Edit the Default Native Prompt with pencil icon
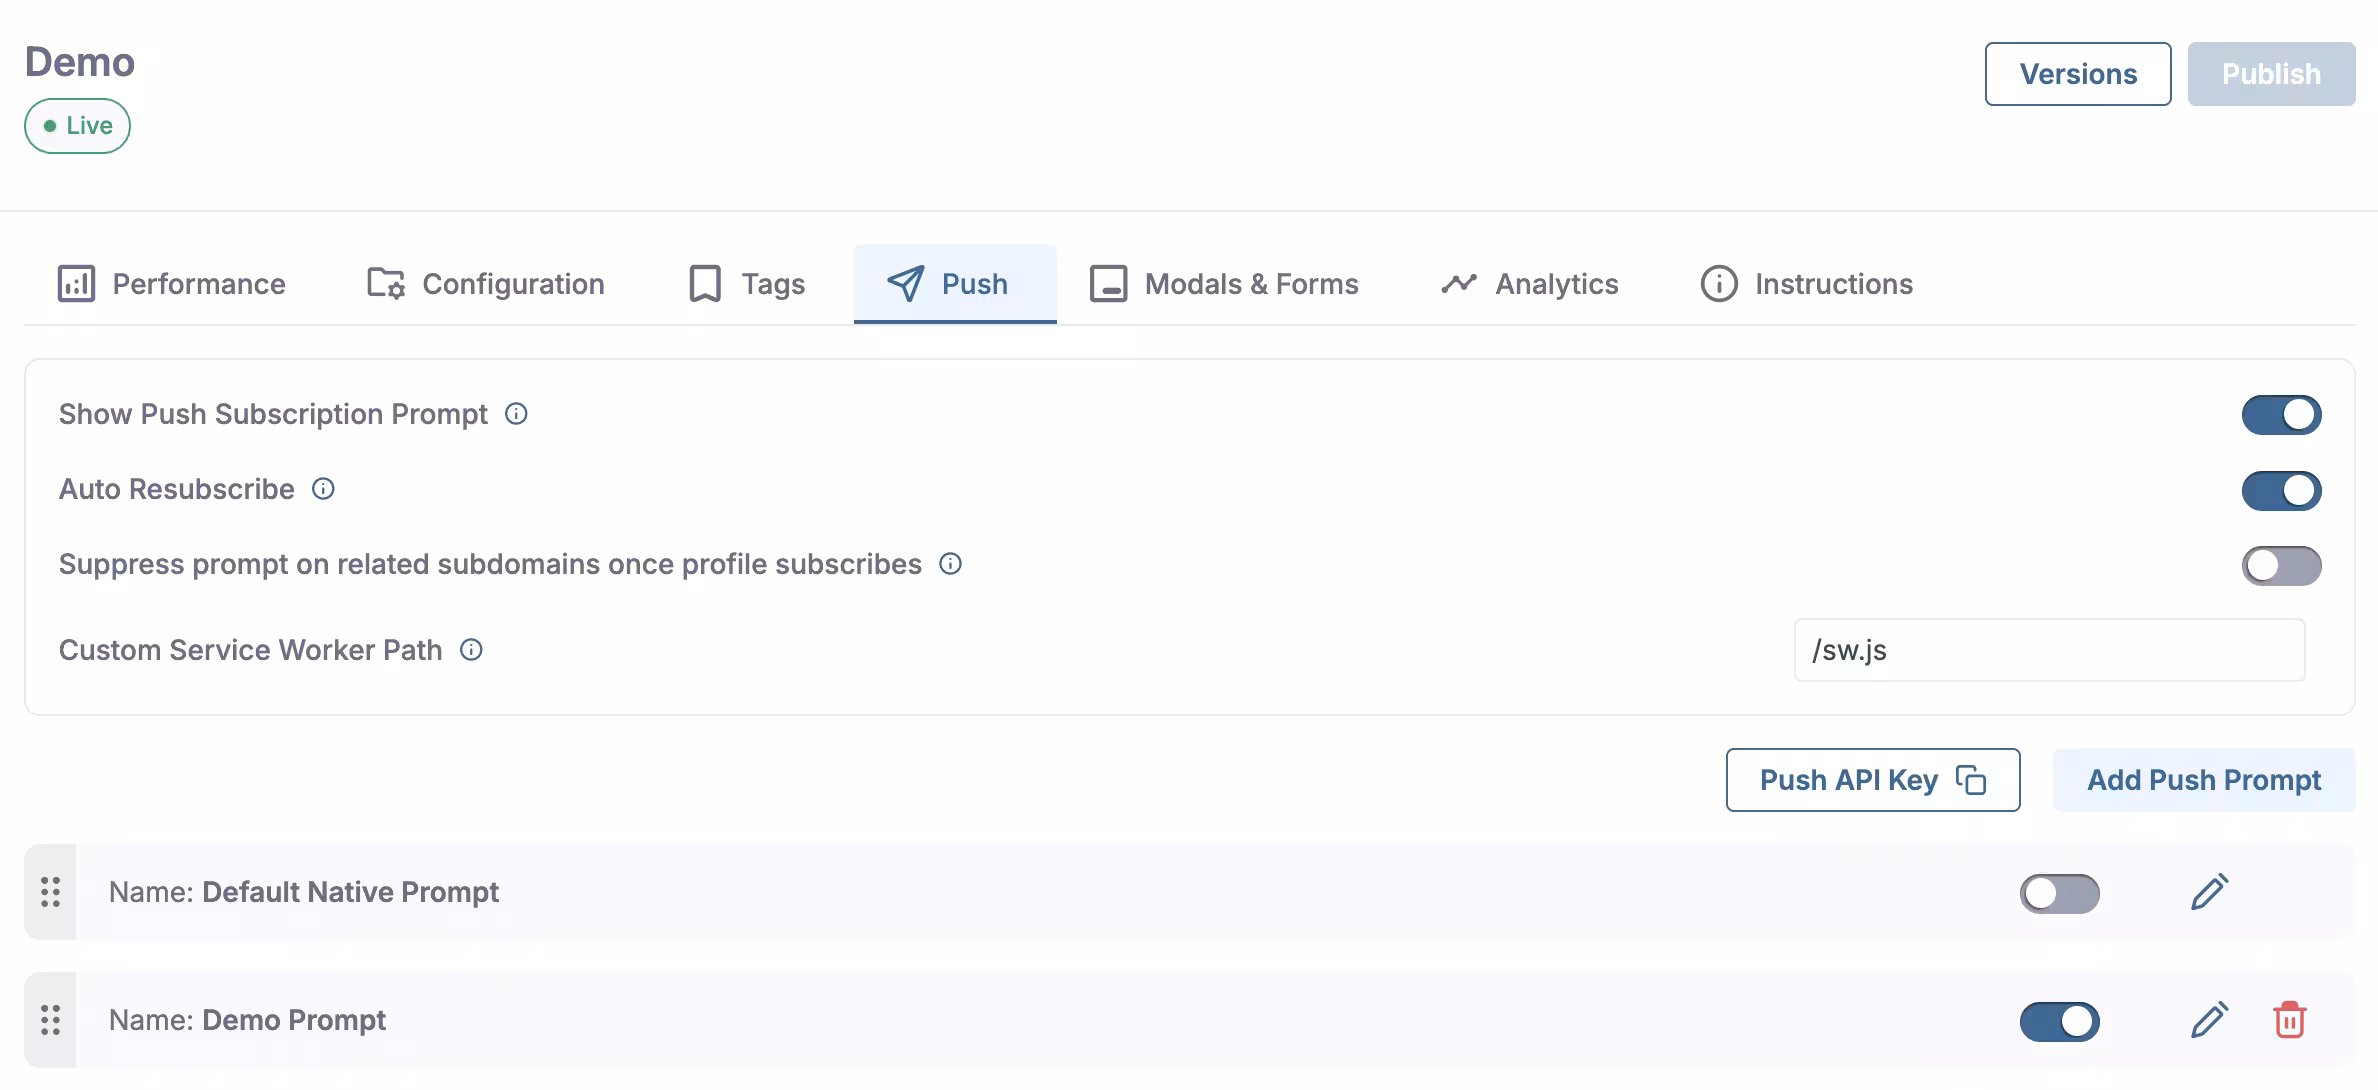This screenshot has height=1090, width=2378. click(2209, 892)
